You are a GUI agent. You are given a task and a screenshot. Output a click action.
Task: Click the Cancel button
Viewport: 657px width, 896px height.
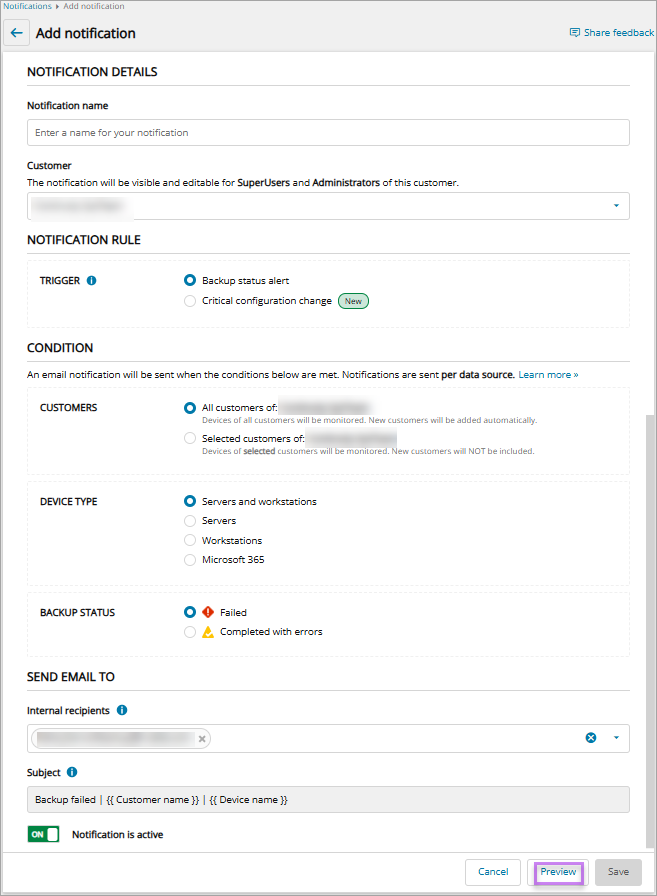[493, 872]
